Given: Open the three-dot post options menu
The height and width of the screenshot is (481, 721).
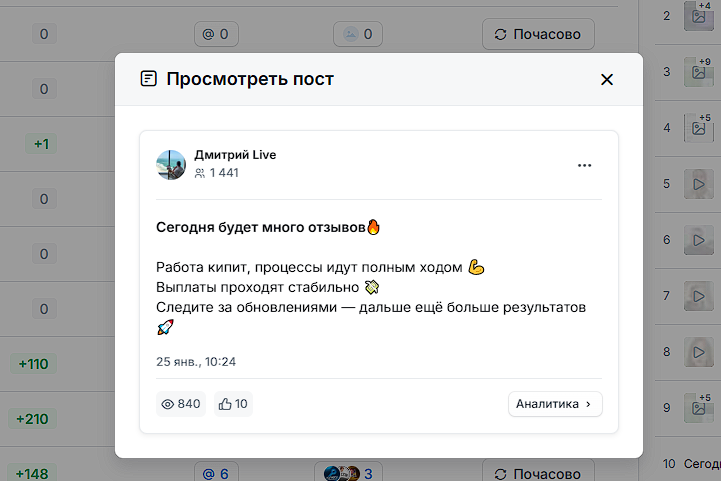Looking at the screenshot, I should (x=585, y=165).
